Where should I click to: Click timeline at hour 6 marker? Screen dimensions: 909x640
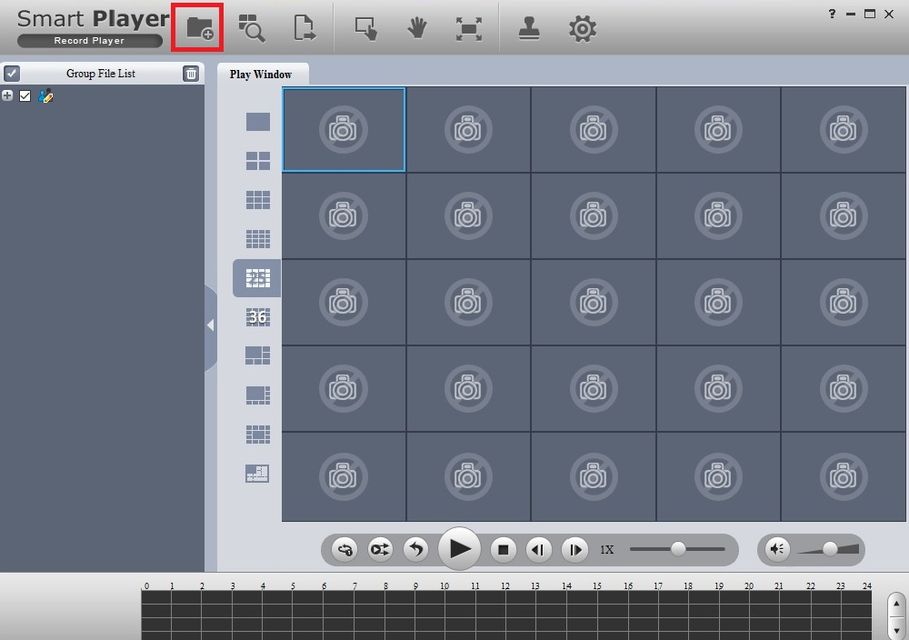tap(323, 586)
